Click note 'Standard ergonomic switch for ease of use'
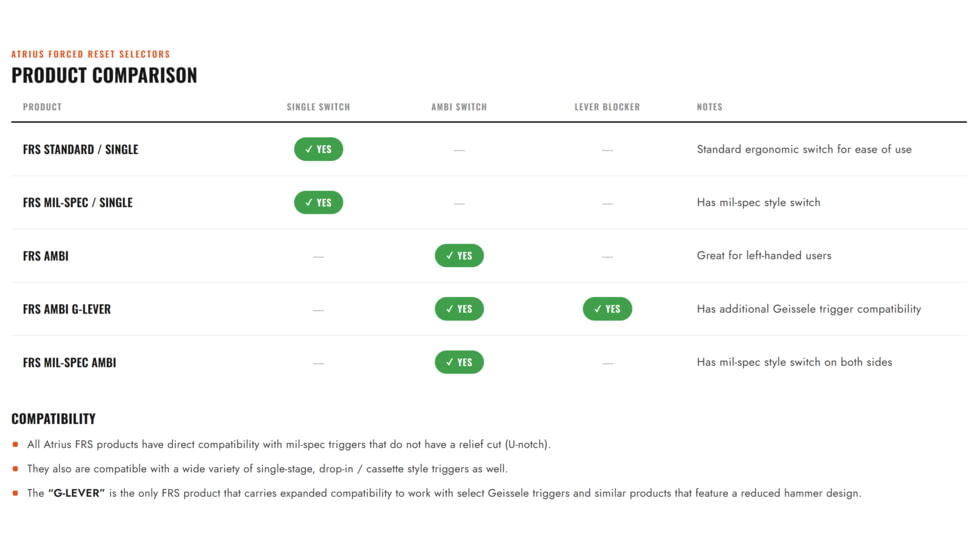Image resolution: width=978 pixels, height=550 pixels. click(x=804, y=149)
